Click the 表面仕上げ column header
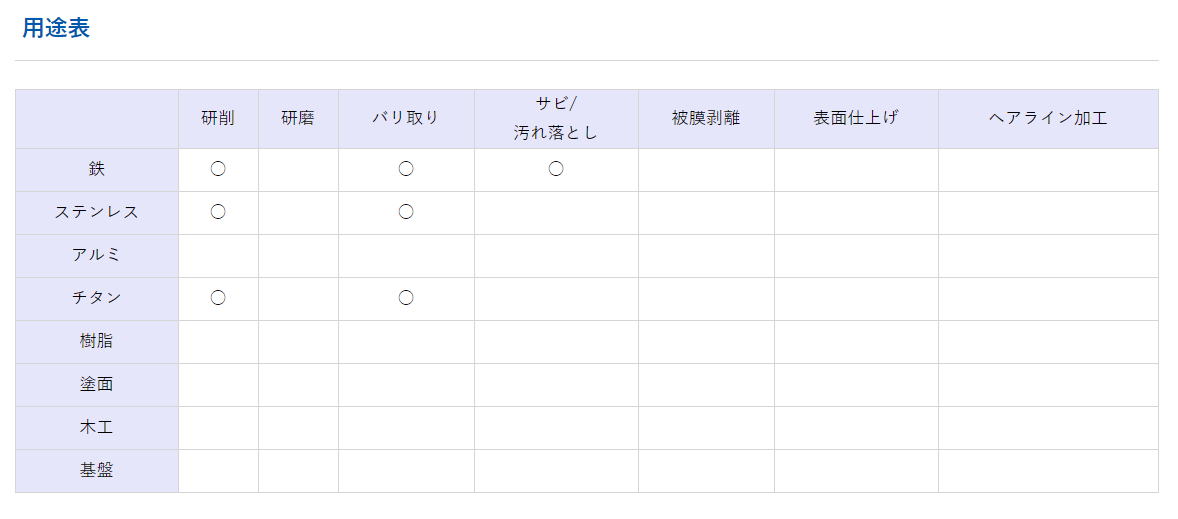 tap(856, 119)
